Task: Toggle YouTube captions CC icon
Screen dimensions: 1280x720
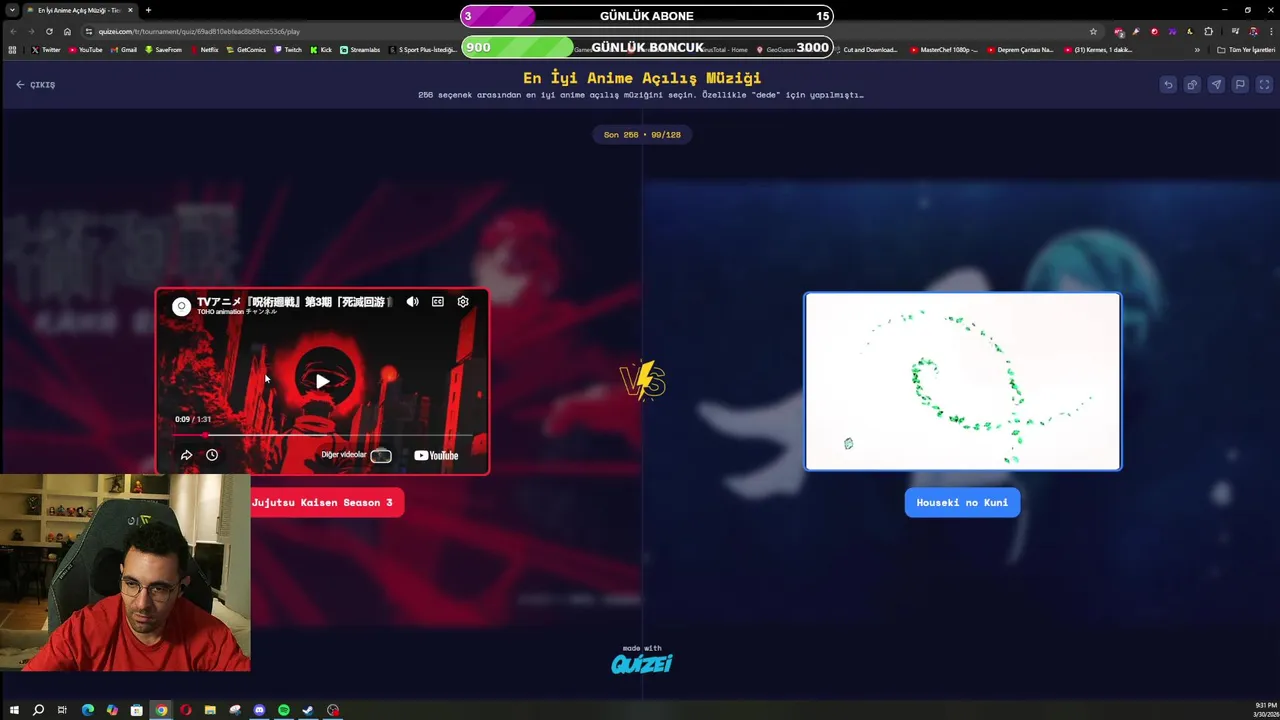Action: click(x=438, y=302)
